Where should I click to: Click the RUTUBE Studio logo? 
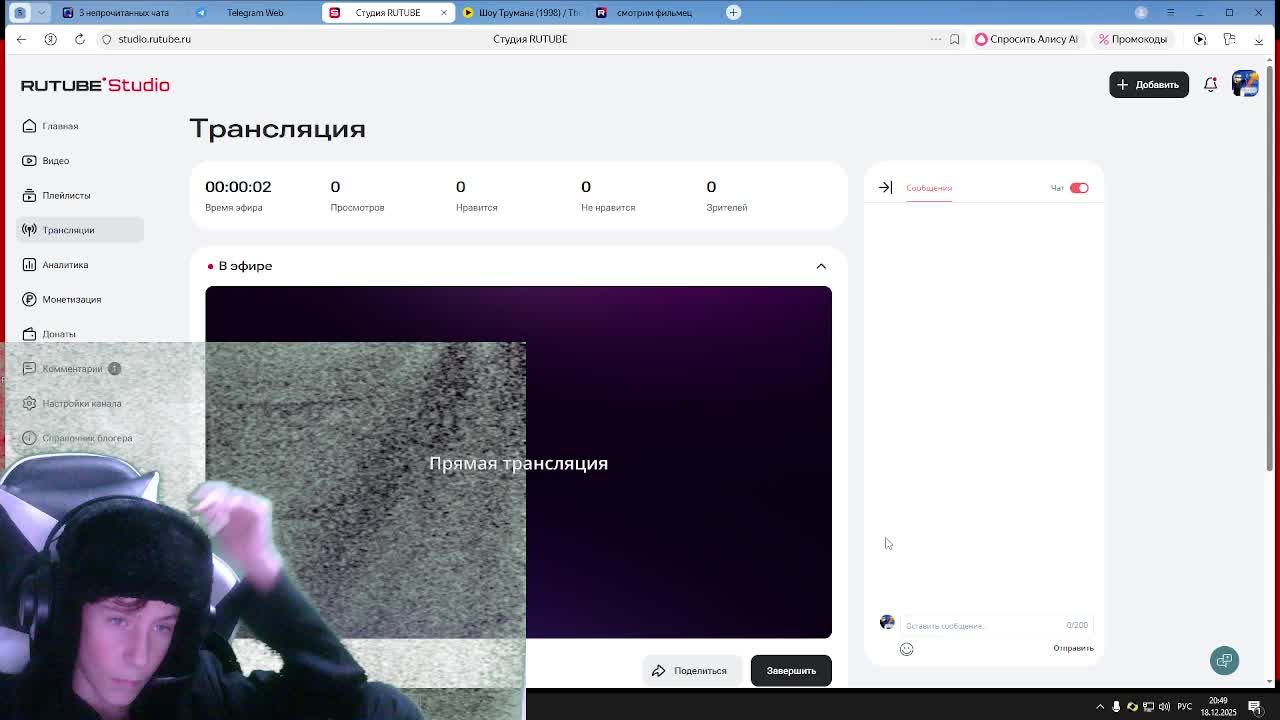(x=95, y=85)
